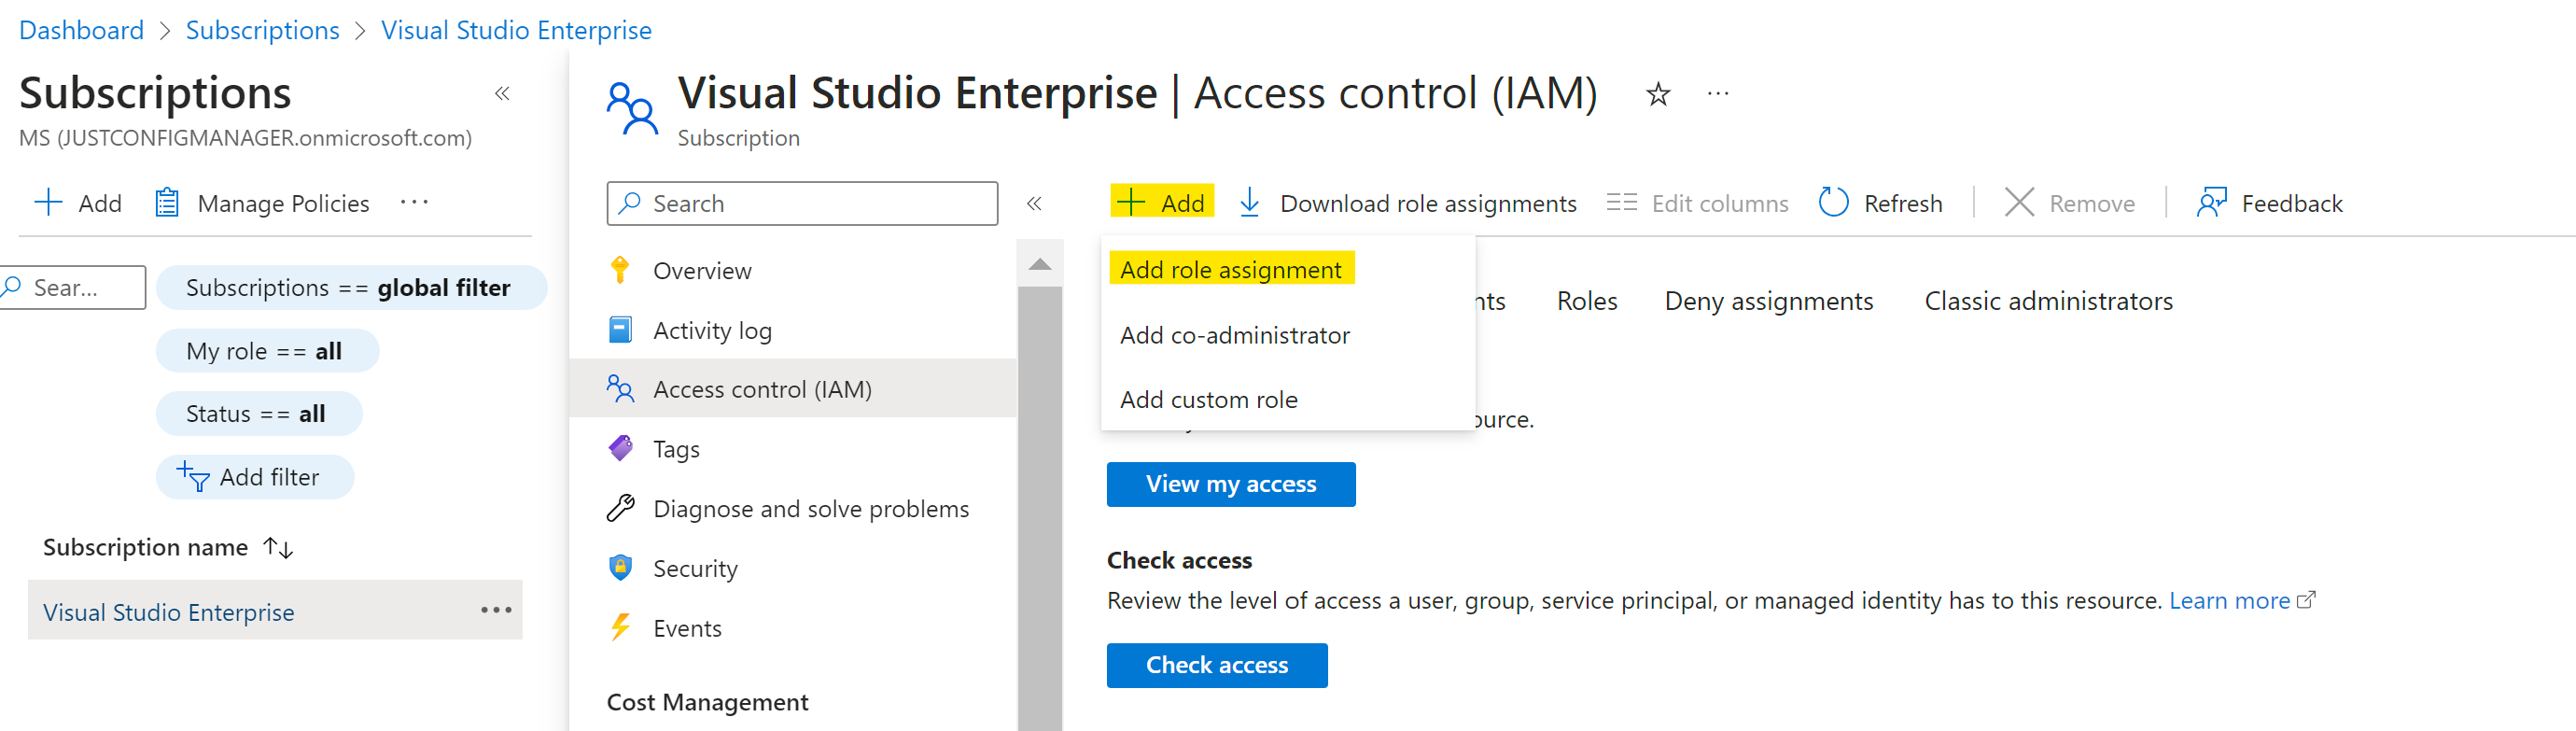This screenshot has height=731, width=2576.
Task: Switch to the Deny assignments tab
Action: [1768, 300]
